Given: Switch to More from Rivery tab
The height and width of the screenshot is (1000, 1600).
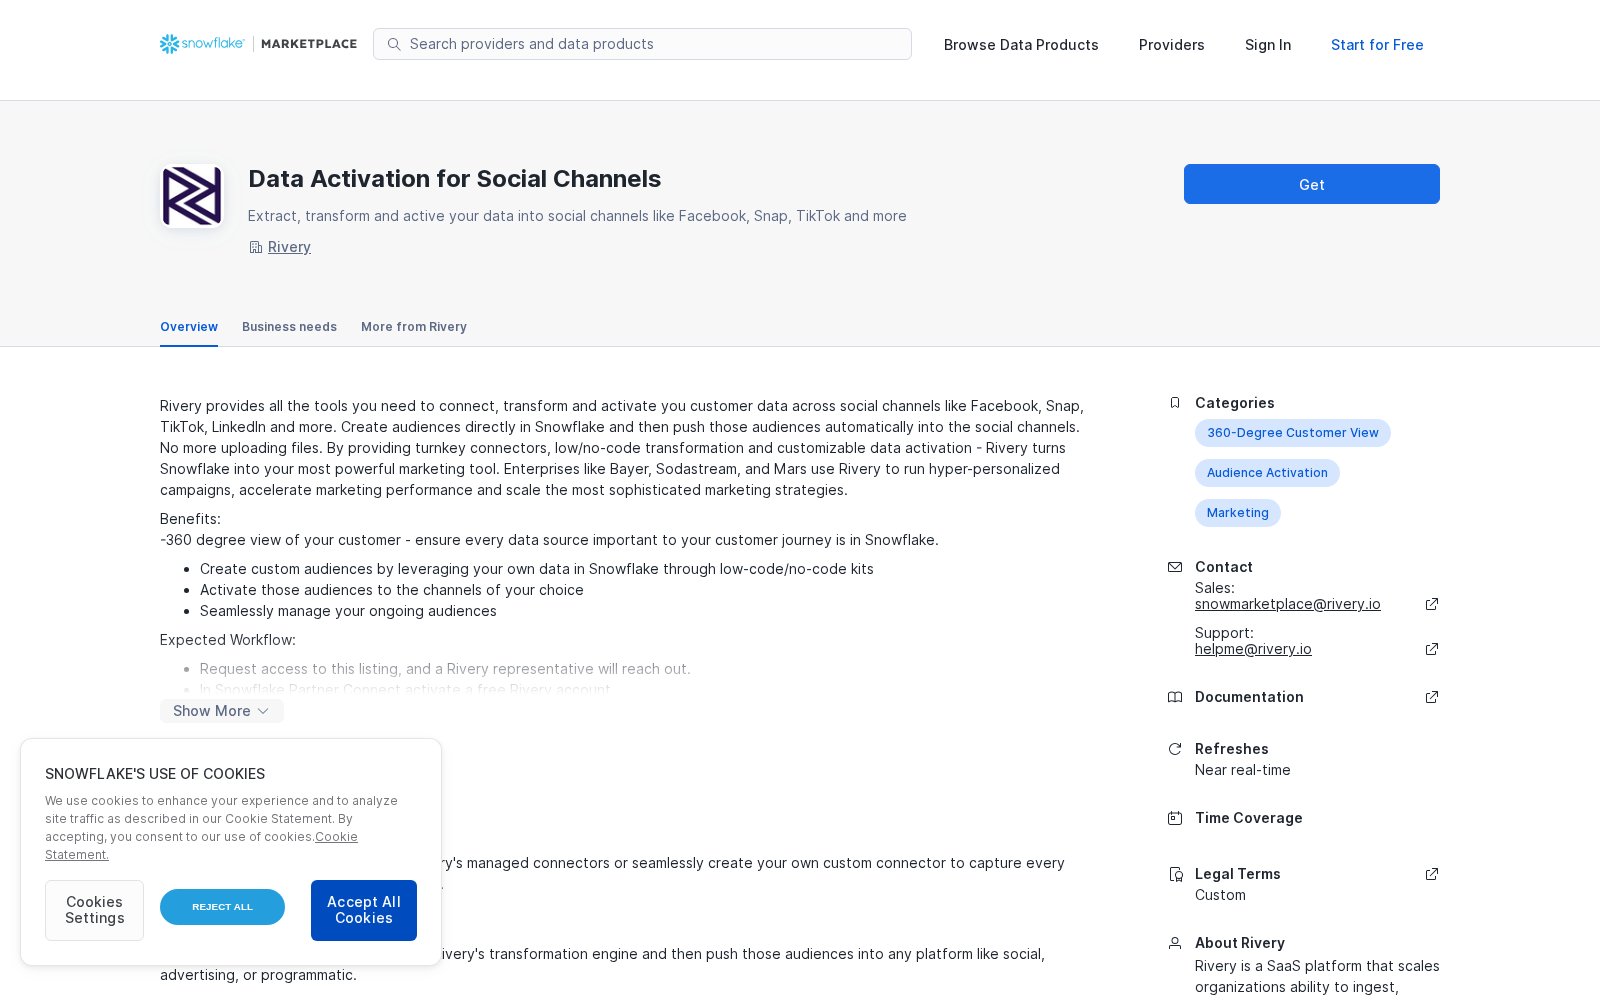Looking at the screenshot, I should click(414, 327).
